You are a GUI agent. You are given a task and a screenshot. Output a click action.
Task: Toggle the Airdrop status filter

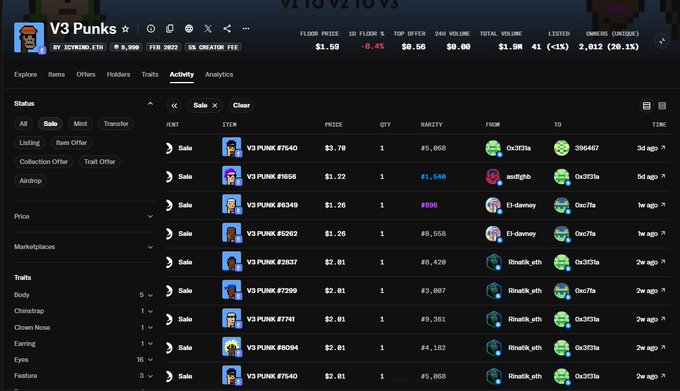(30, 181)
